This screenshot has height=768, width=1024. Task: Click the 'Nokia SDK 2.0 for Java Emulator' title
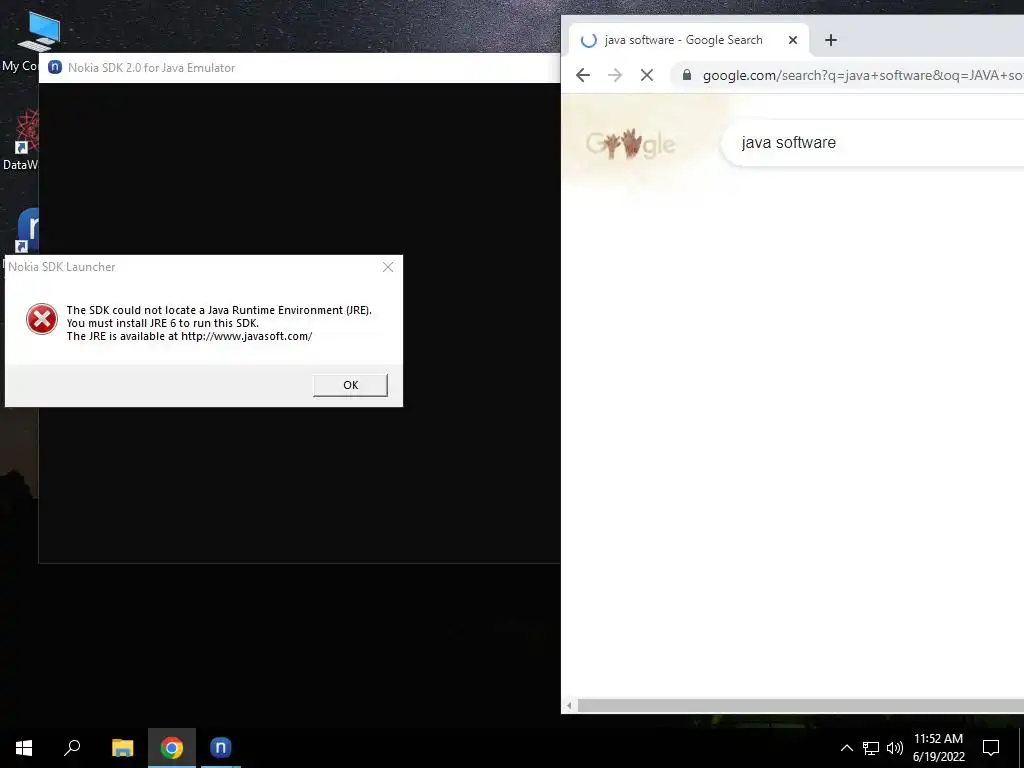point(152,68)
